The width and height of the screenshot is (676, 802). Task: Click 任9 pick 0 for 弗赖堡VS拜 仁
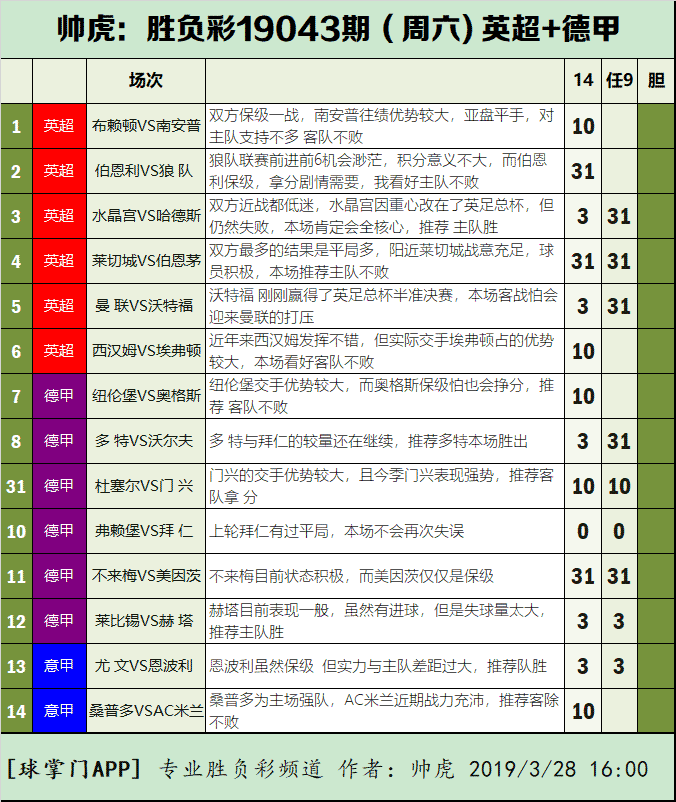(x=619, y=531)
